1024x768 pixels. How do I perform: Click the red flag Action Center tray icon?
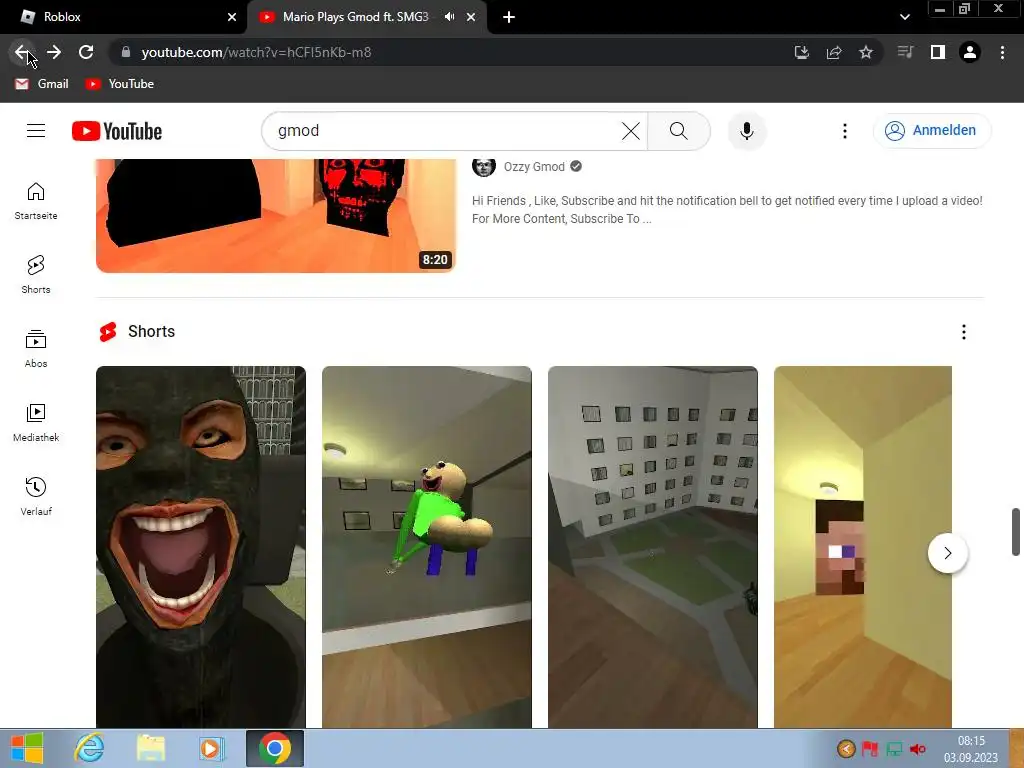point(870,748)
